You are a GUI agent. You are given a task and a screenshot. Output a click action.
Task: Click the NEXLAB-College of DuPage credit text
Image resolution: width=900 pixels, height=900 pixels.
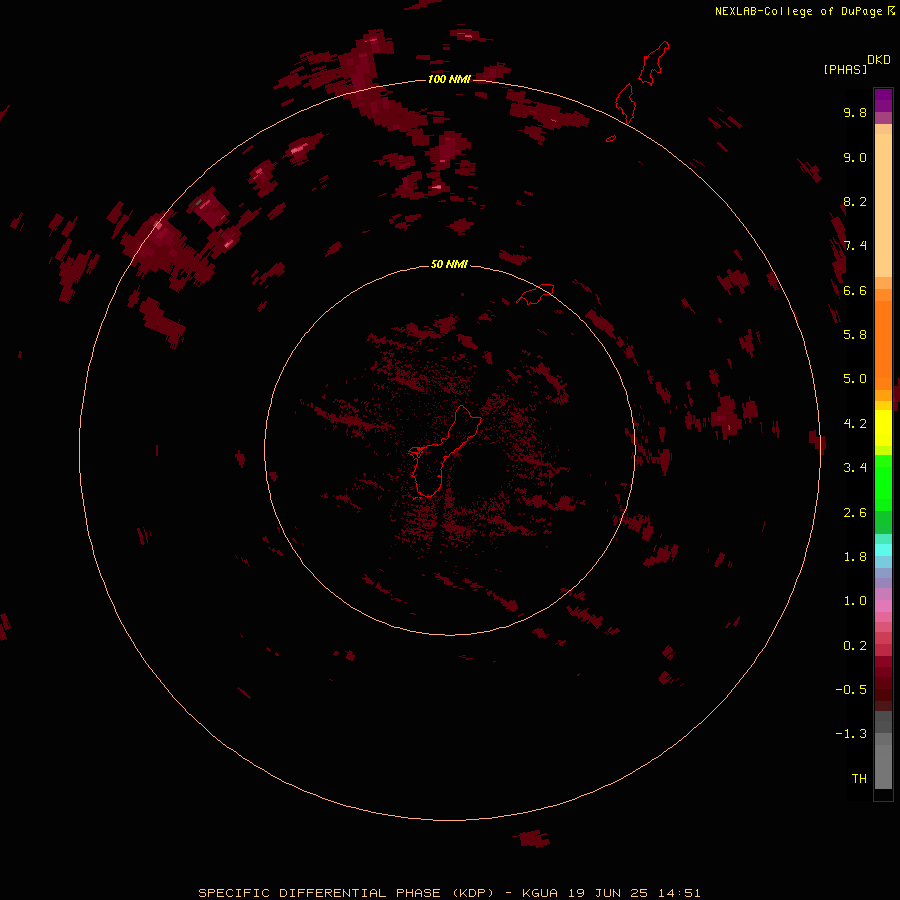point(799,11)
